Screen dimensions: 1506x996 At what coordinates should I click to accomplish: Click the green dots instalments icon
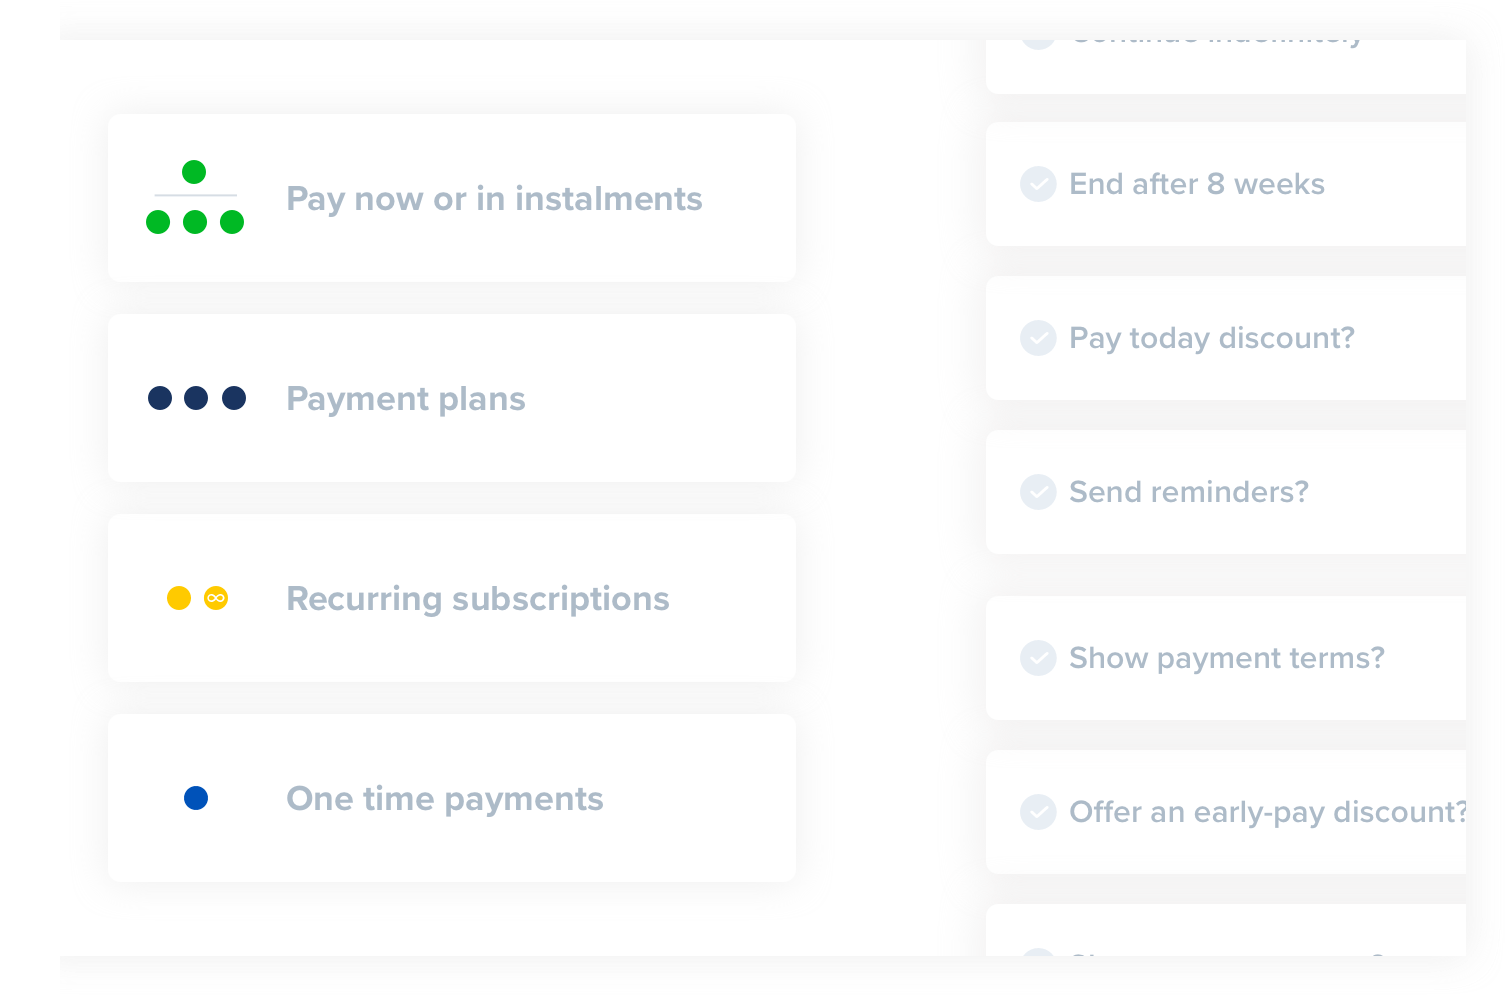tap(195, 198)
